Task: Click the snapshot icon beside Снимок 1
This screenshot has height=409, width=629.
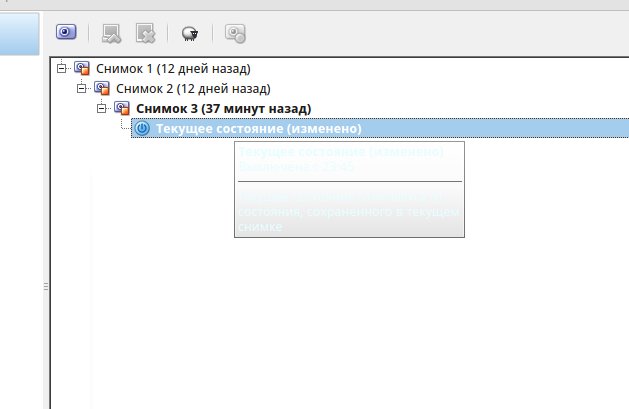Action: click(82, 68)
